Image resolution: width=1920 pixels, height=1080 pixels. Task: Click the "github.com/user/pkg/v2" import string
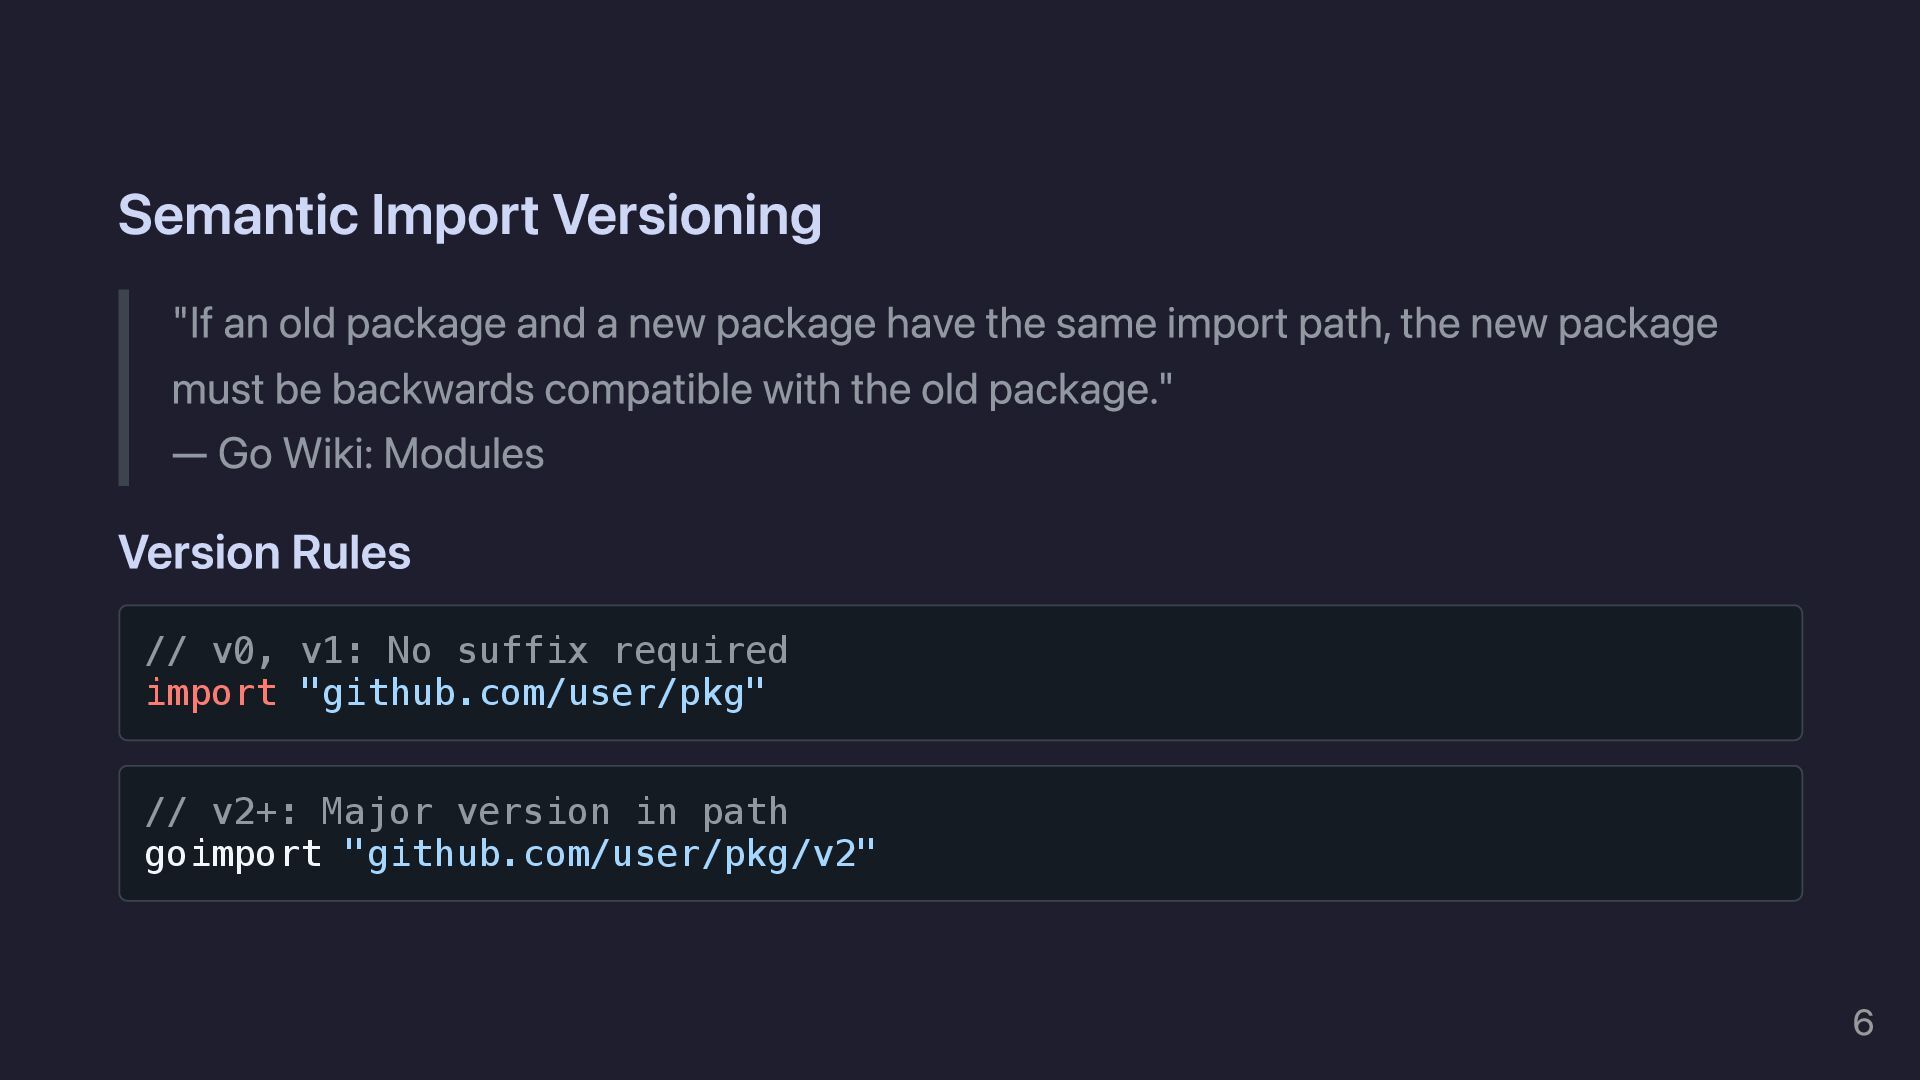(609, 855)
